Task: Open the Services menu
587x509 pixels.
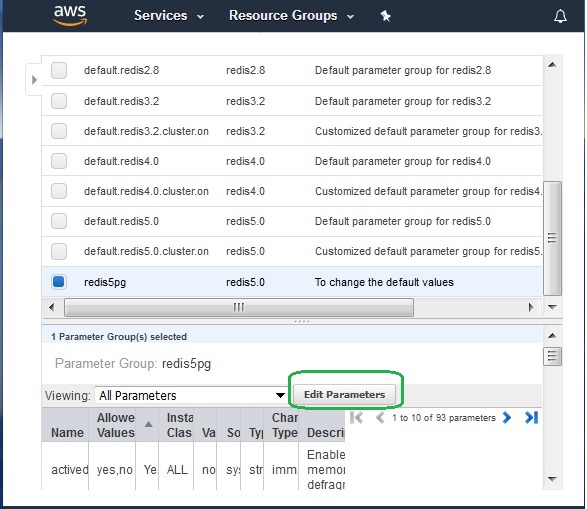Action: (x=169, y=16)
